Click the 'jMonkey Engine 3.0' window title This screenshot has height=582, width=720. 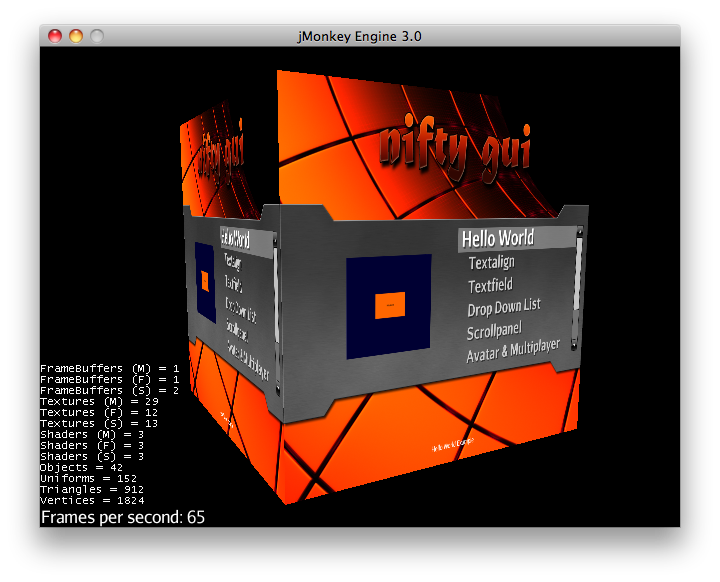click(x=360, y=36)
